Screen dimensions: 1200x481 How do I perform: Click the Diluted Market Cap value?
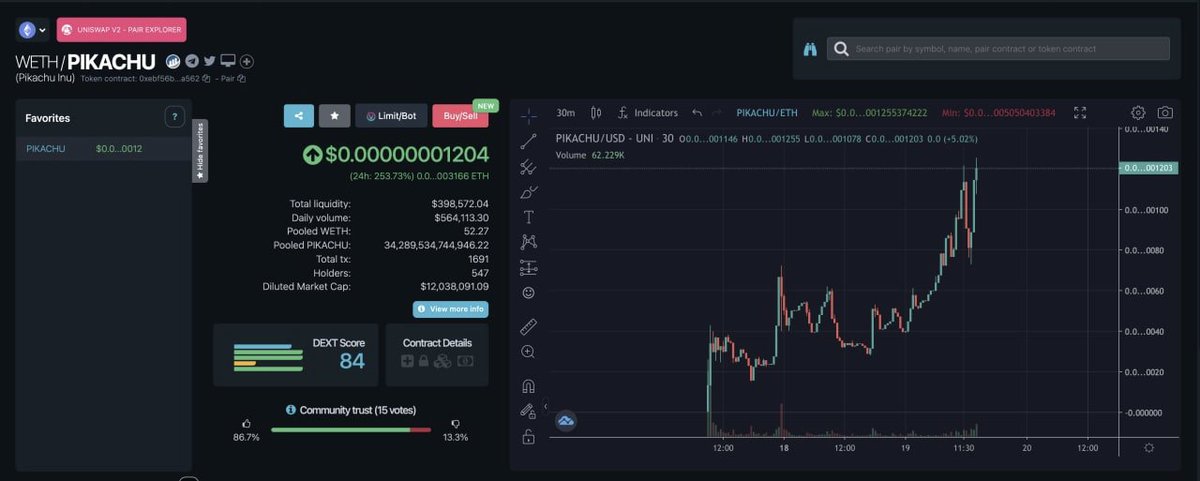454,286
